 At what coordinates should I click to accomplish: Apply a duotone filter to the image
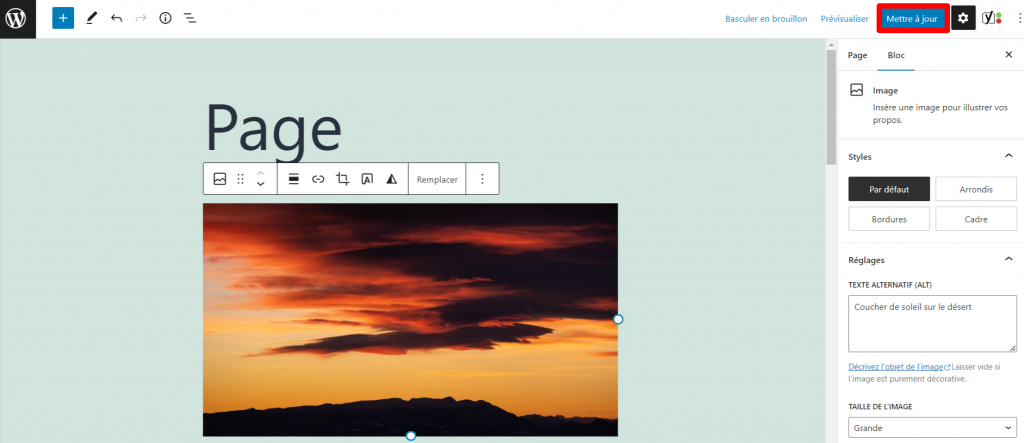pos(392,179)
